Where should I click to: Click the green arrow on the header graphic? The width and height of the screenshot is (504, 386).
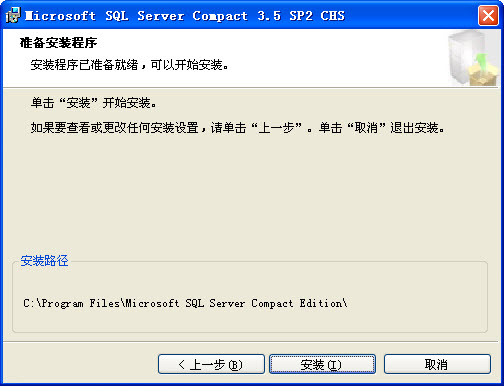[x=480, y=62]
